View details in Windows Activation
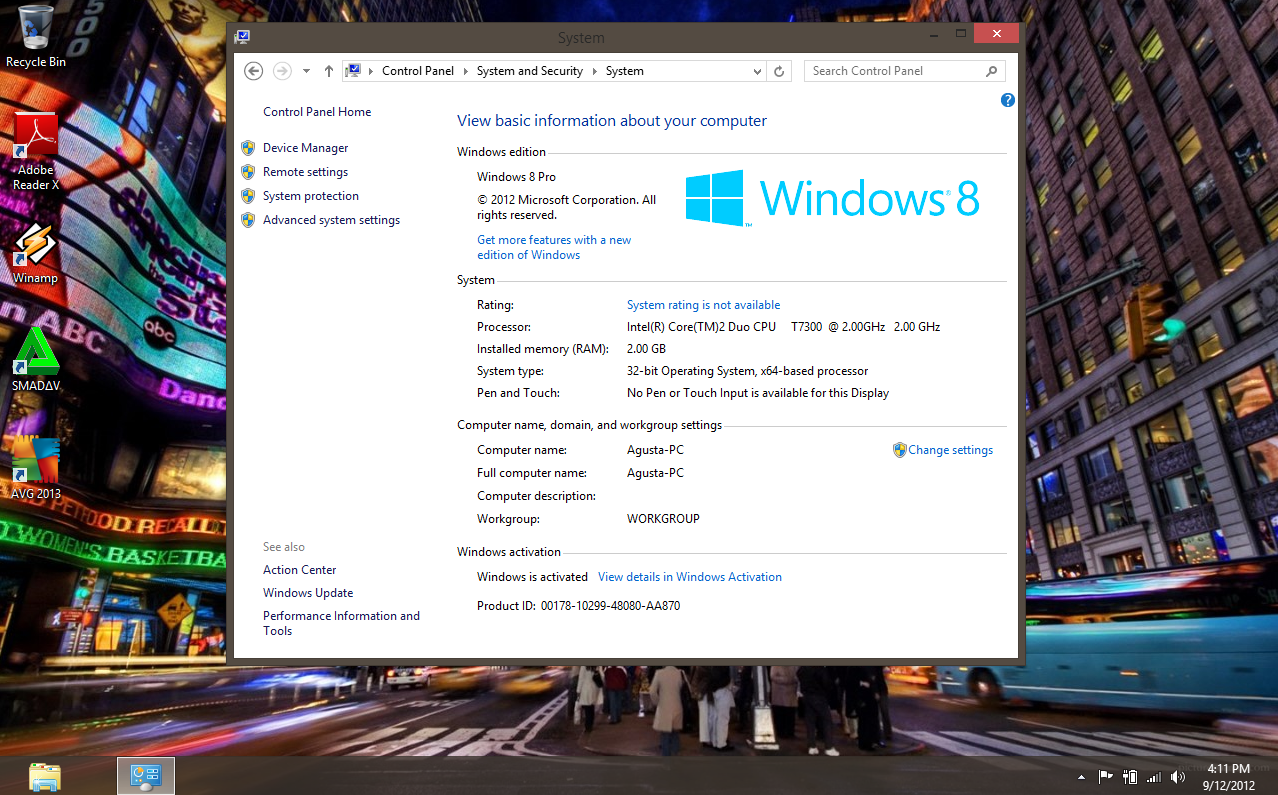Screen dimensions: 1278x795 pos(690,577)
